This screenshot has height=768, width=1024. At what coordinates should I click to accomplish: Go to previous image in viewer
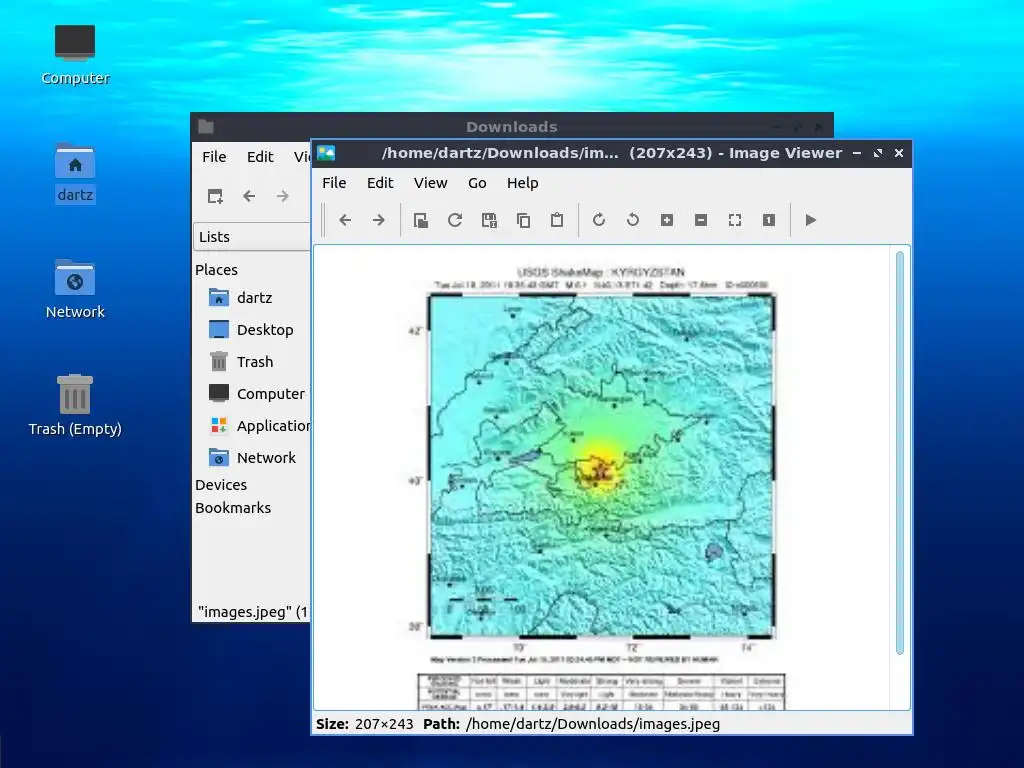345,220
